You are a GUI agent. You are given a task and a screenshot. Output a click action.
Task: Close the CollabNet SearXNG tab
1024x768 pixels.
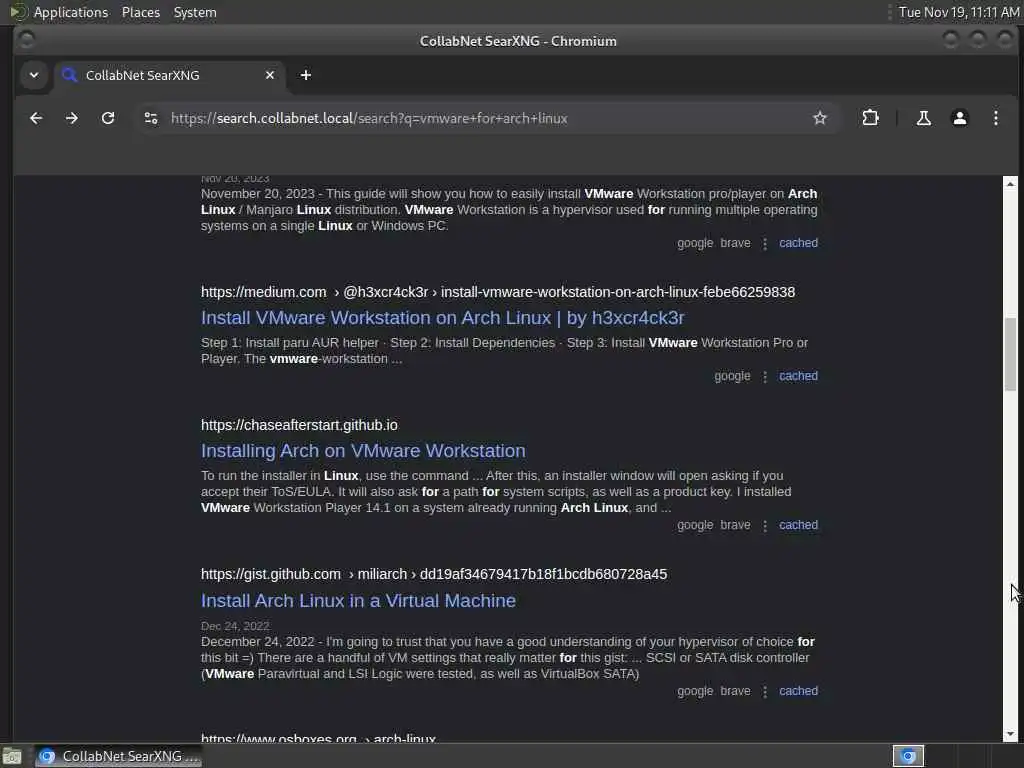click(270, 75)
